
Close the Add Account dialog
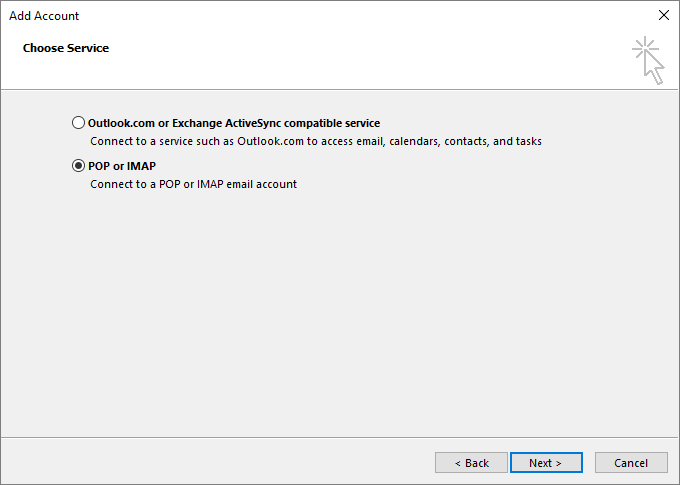[663, 16]
